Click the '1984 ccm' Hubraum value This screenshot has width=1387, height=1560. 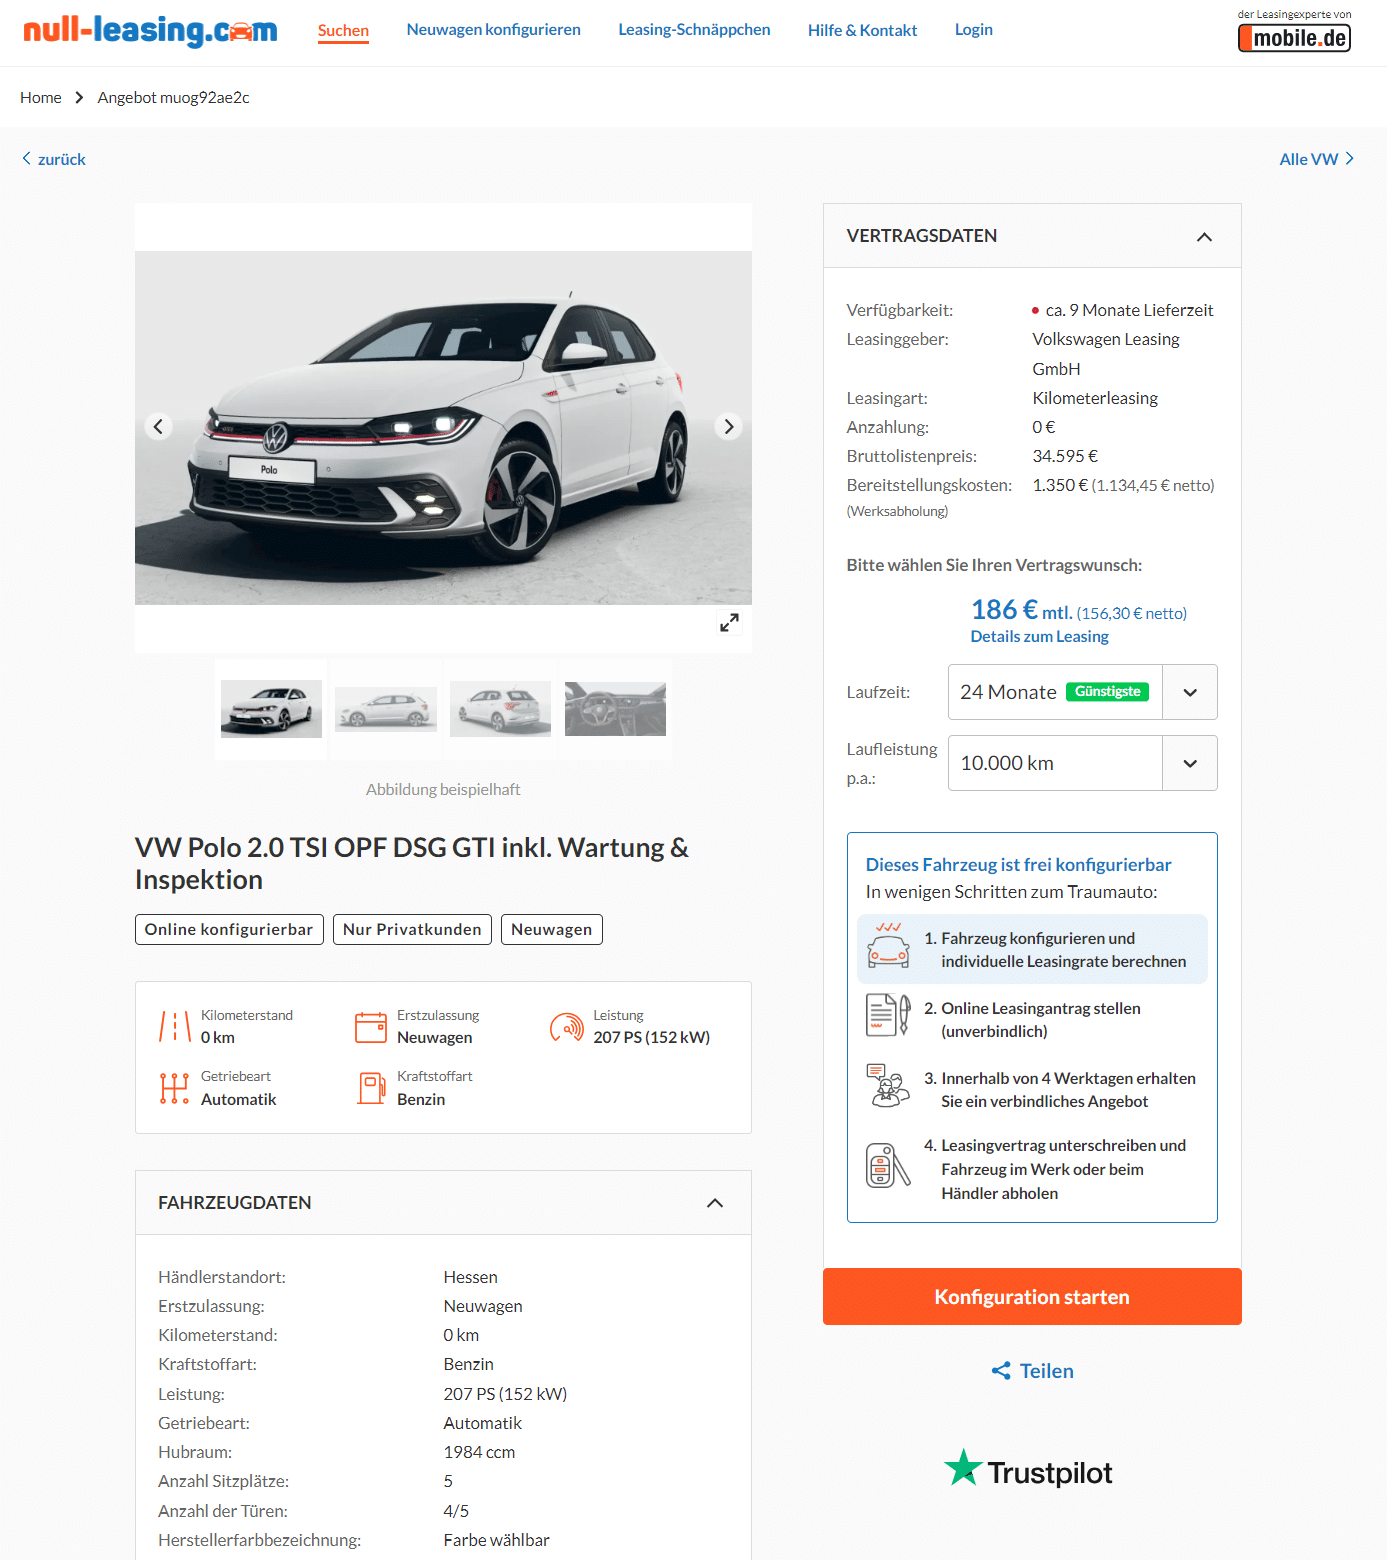tap(479, 1453)
